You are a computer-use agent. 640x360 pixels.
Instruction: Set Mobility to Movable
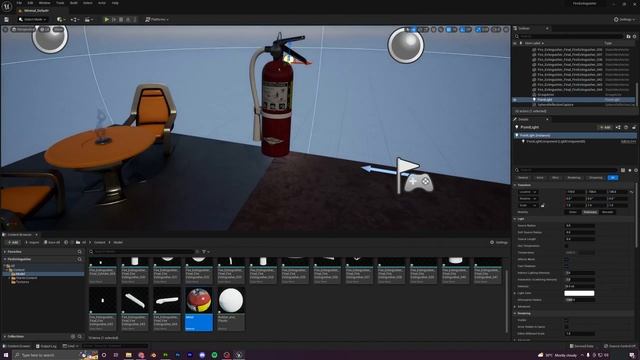[x=607, y=212]
